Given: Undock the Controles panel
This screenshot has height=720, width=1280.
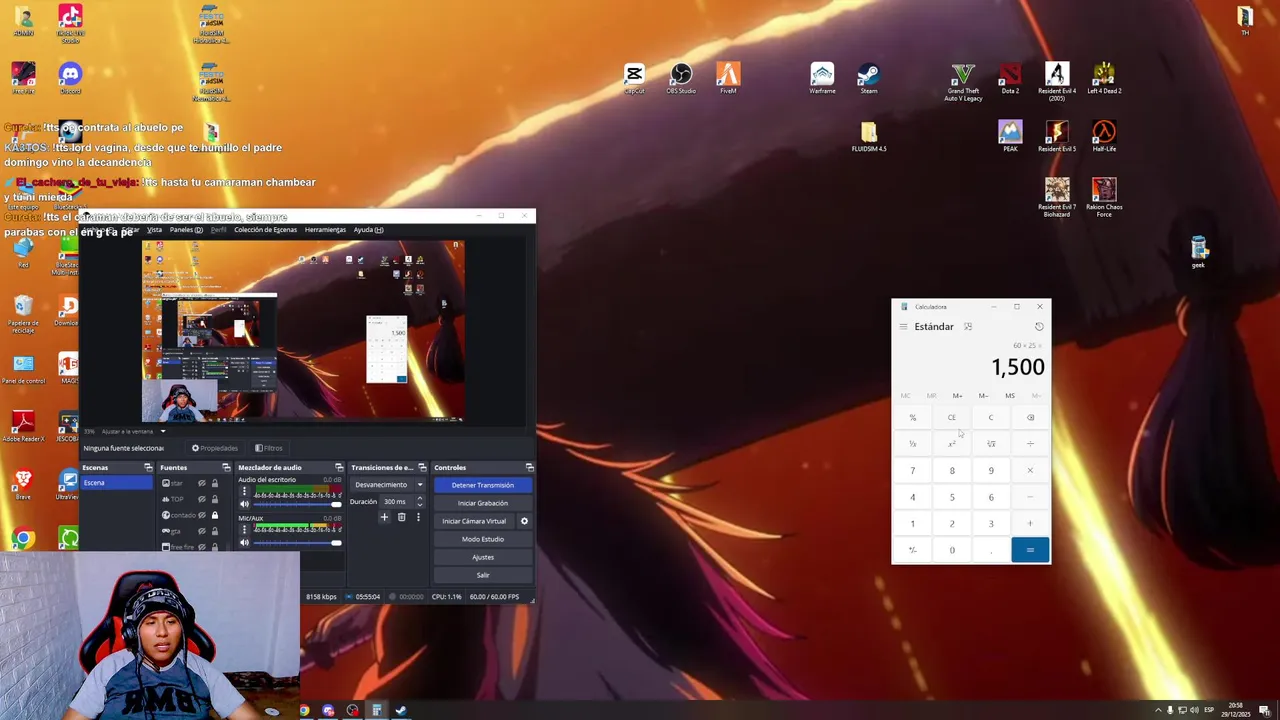Looking at the screenshot, I should [529, 467].
